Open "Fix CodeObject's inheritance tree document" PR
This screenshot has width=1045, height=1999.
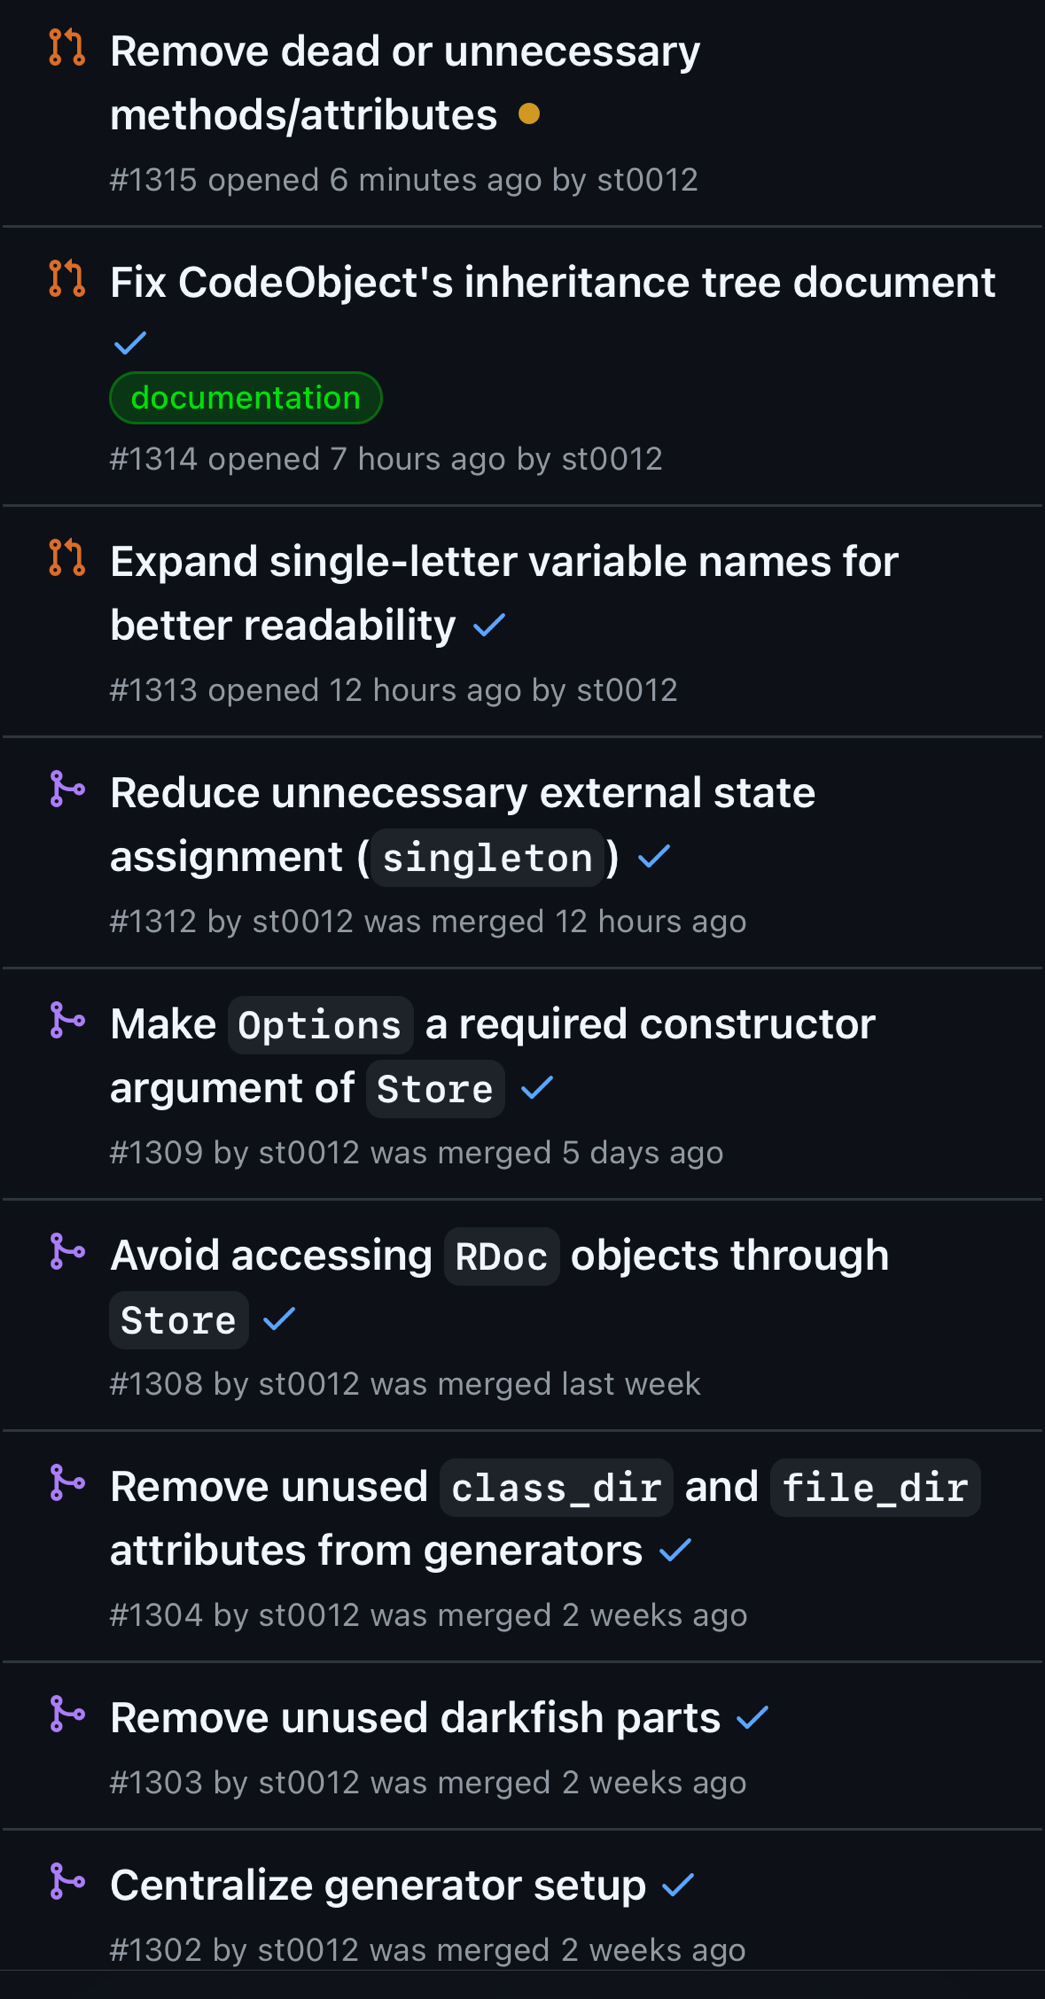coord(552,283)
